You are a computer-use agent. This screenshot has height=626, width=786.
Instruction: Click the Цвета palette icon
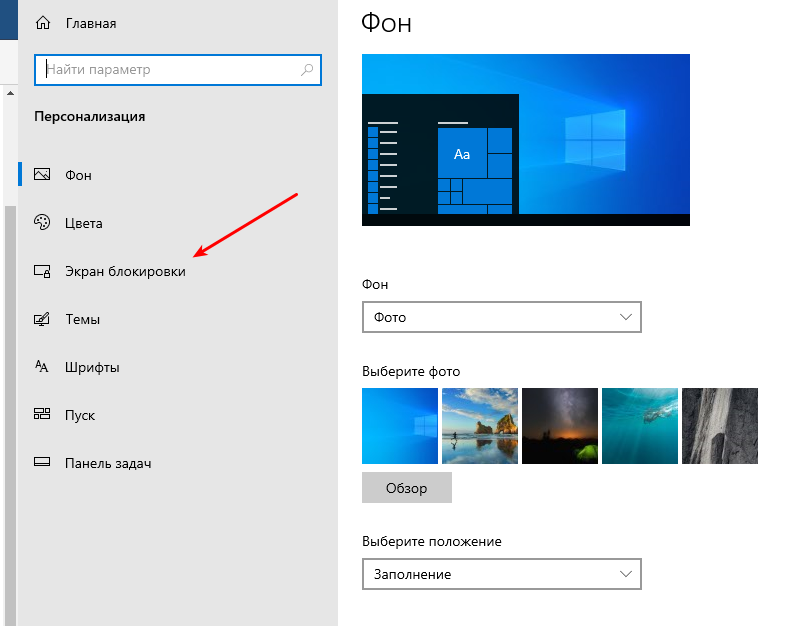[42, 223]
